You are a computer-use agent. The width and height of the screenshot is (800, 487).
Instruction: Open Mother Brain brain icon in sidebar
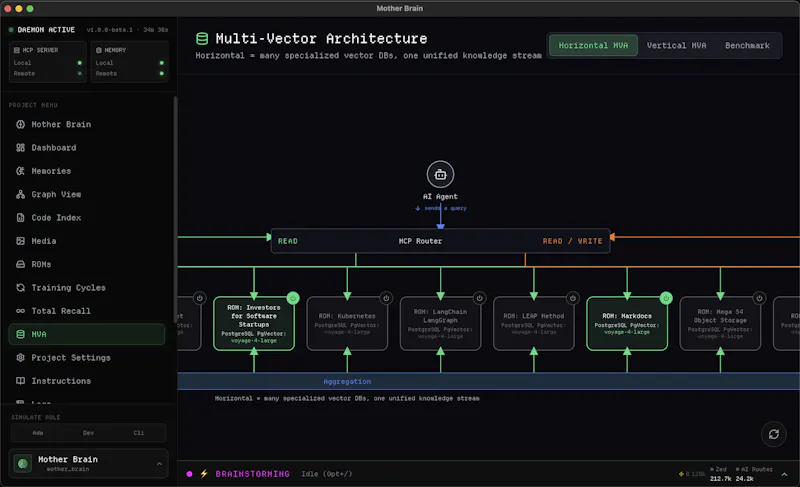(20, 124)
